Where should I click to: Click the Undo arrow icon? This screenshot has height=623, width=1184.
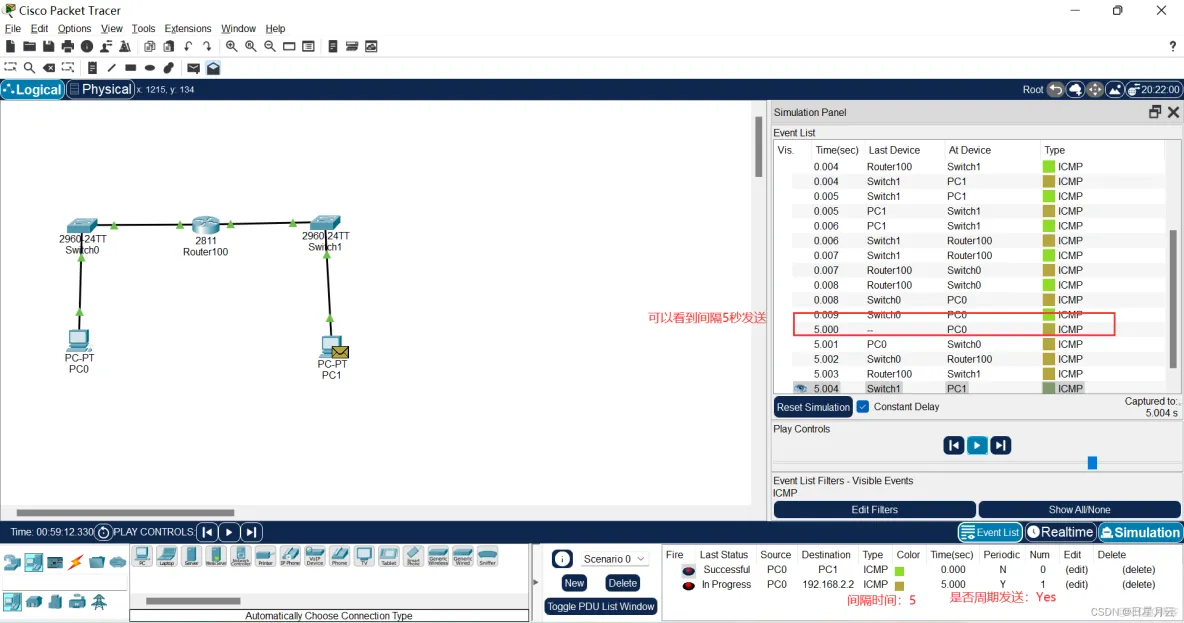click(188, 47)
